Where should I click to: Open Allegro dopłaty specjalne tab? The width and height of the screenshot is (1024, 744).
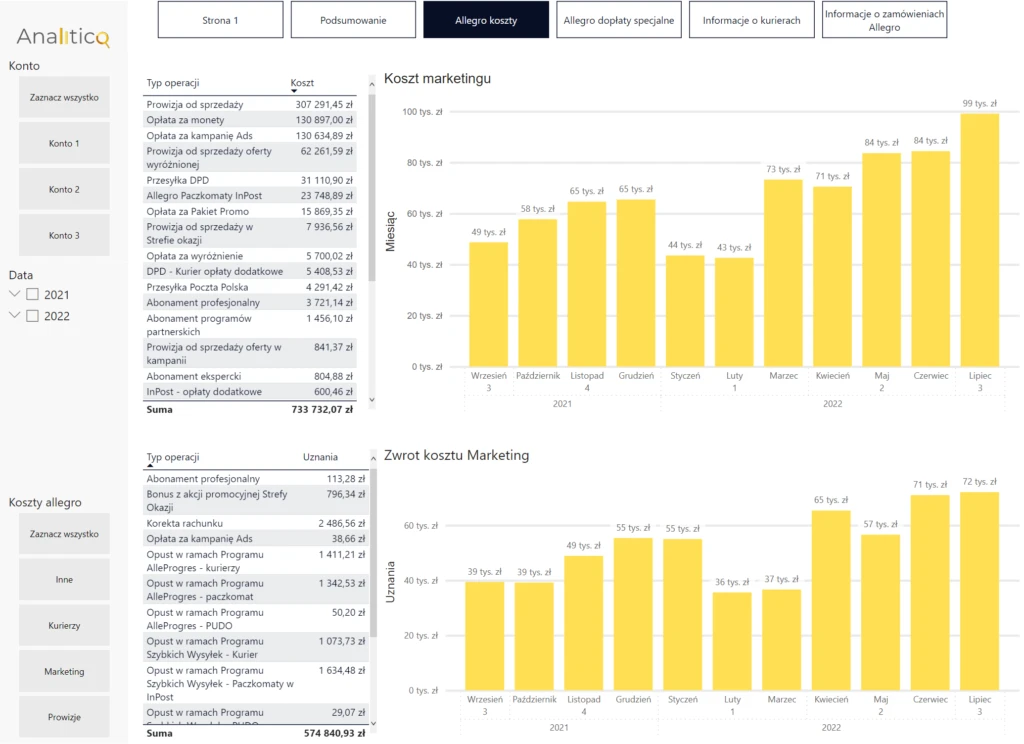(x=618, y=20)
